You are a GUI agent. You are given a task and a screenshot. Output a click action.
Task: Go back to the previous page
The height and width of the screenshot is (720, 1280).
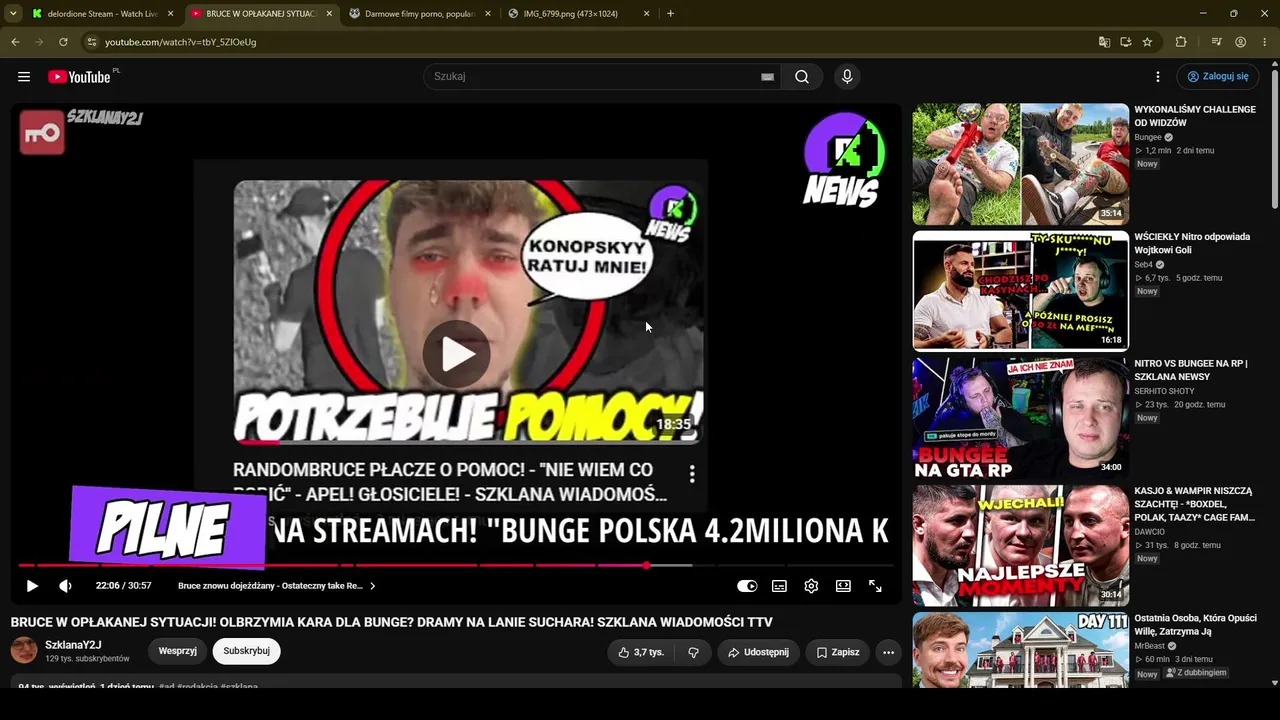15,42
